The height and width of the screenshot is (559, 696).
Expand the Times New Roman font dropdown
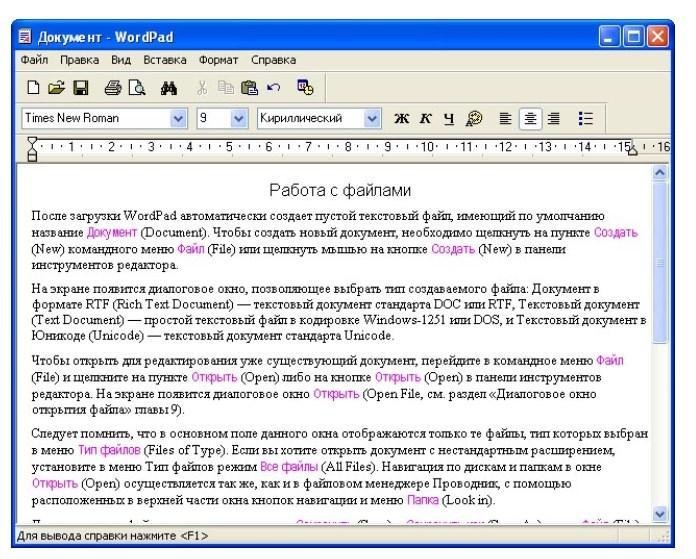[x=178, y=119]
